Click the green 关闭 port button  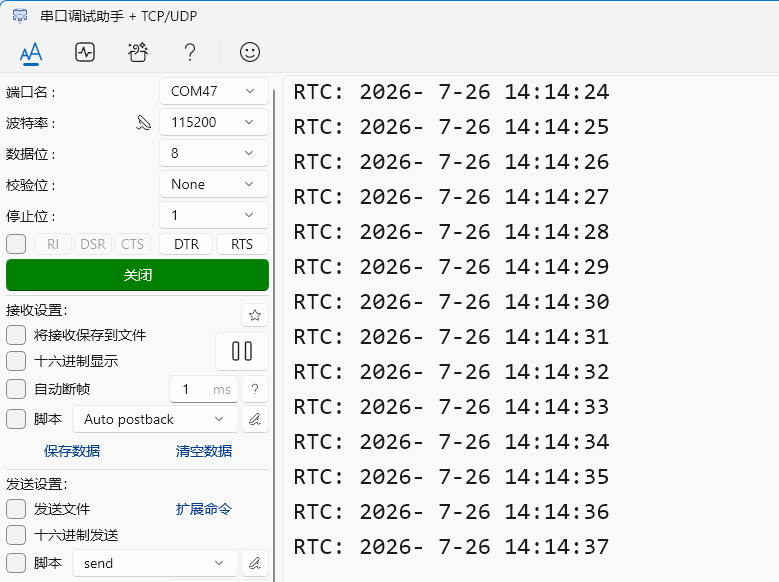(x=138, y=275)
